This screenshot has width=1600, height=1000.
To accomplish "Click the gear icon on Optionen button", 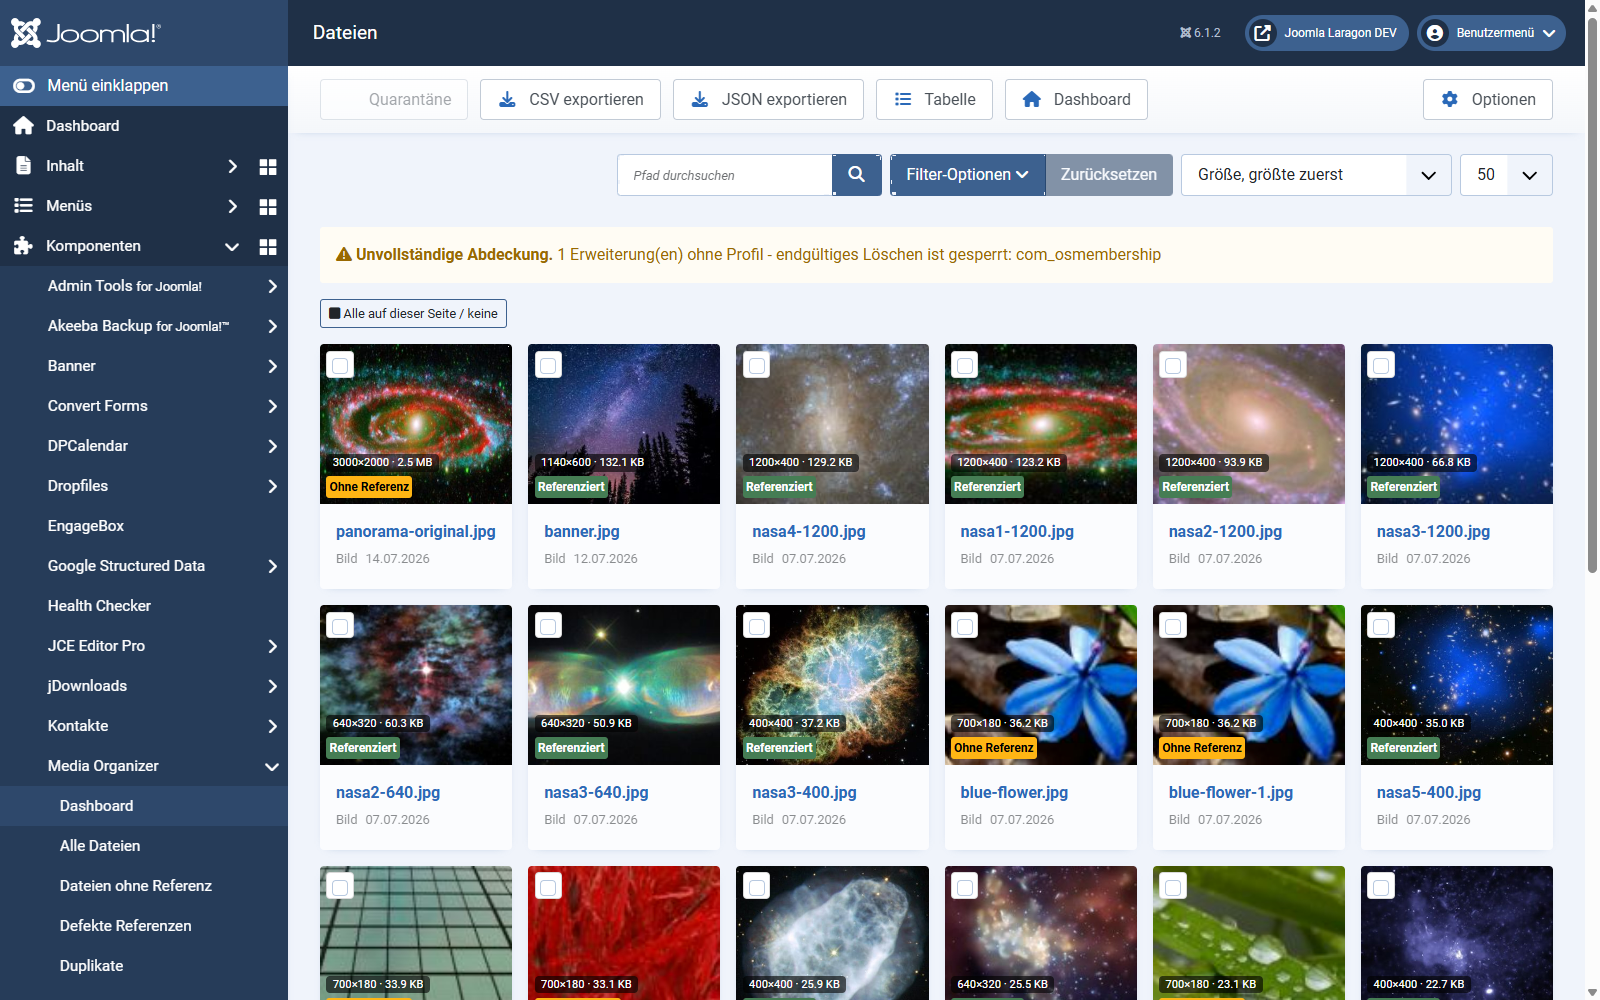I will pos(1450,100).
